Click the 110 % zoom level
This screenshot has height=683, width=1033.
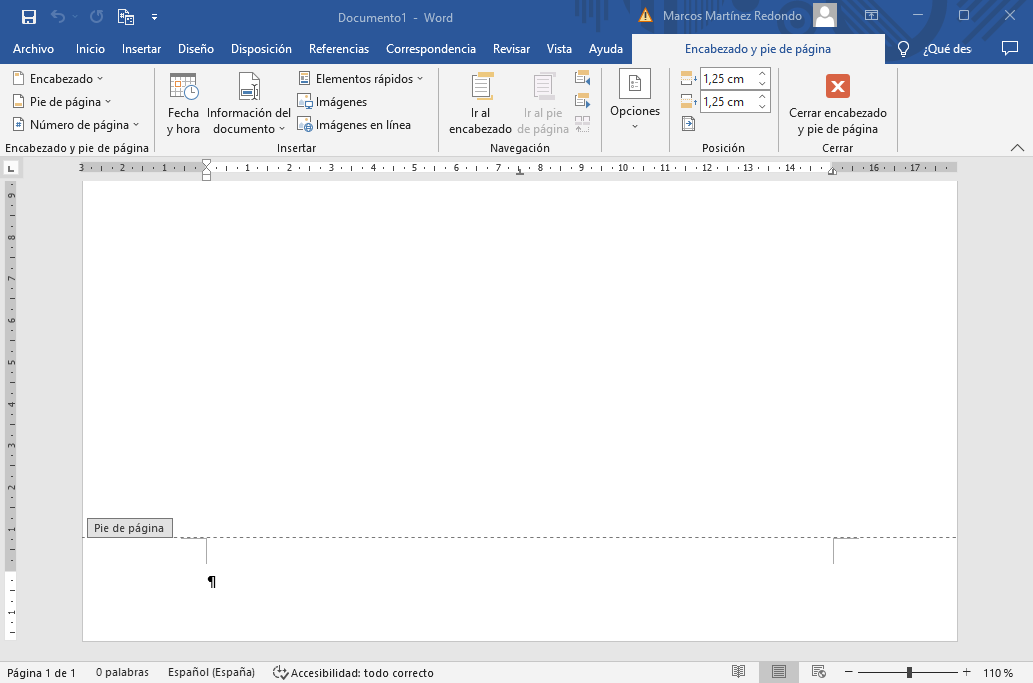tap(998, 672)
